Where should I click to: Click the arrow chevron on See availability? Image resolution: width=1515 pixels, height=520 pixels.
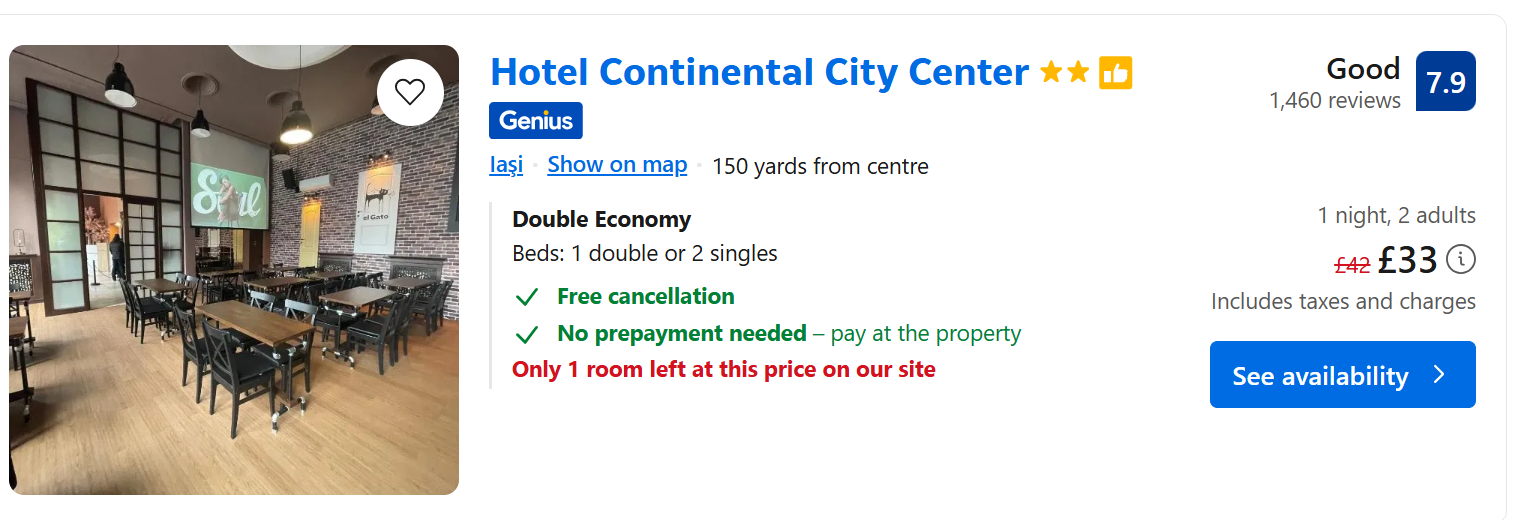[x=1439, y=375]
